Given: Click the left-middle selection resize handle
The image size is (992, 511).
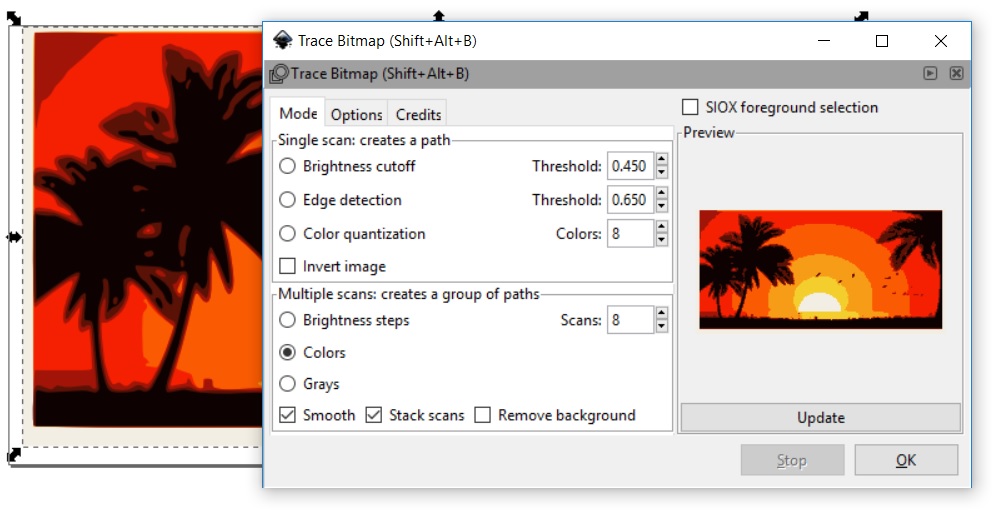Looking at the screenshot, I should 13,237.
